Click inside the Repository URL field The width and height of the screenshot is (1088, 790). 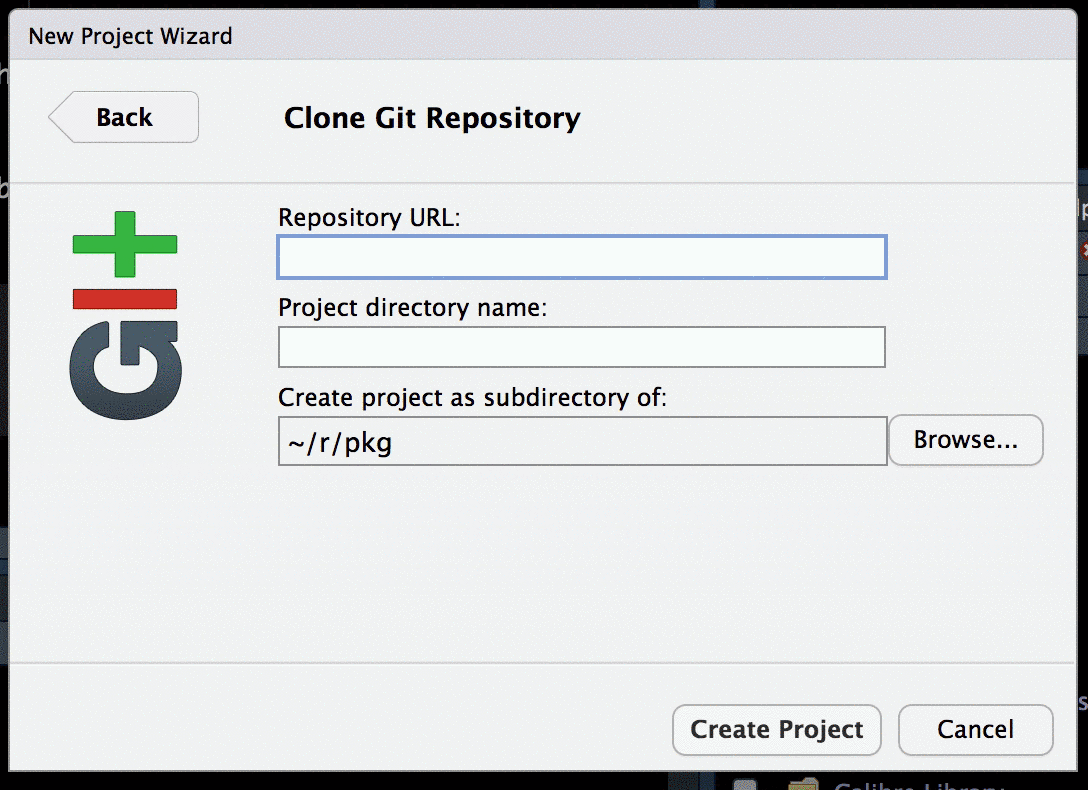pos(580,258)
